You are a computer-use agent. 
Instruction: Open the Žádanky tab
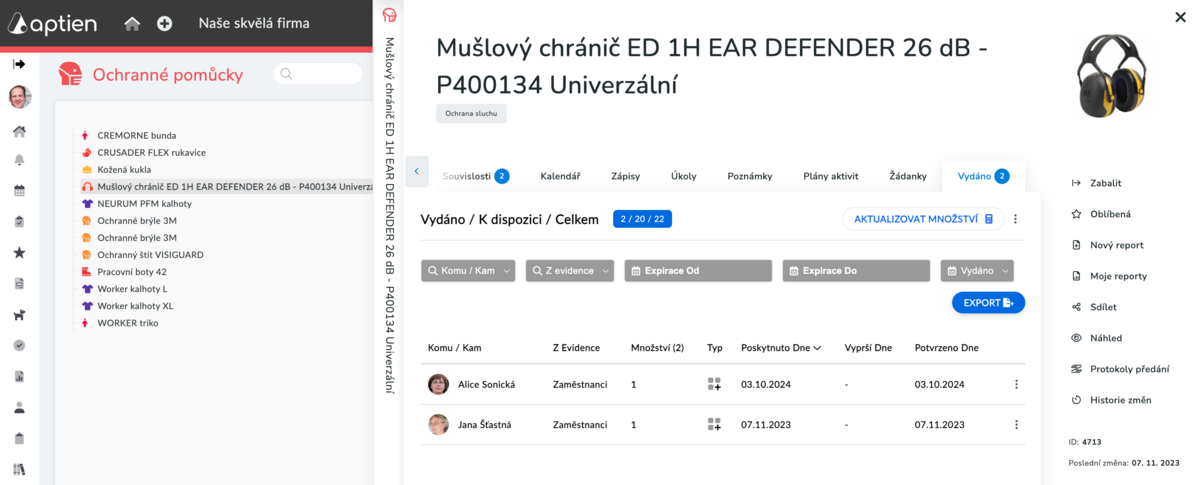[x=907, y=176]
